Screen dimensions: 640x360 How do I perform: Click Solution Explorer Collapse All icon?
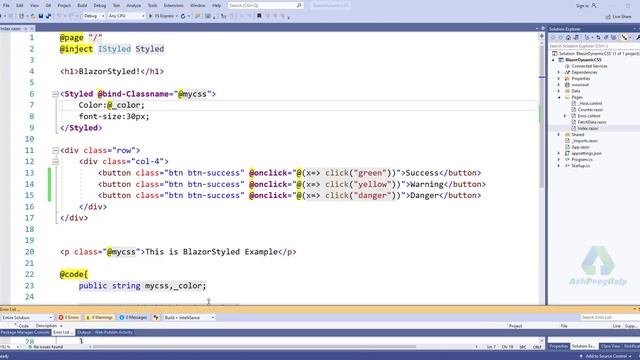point(606,37)
